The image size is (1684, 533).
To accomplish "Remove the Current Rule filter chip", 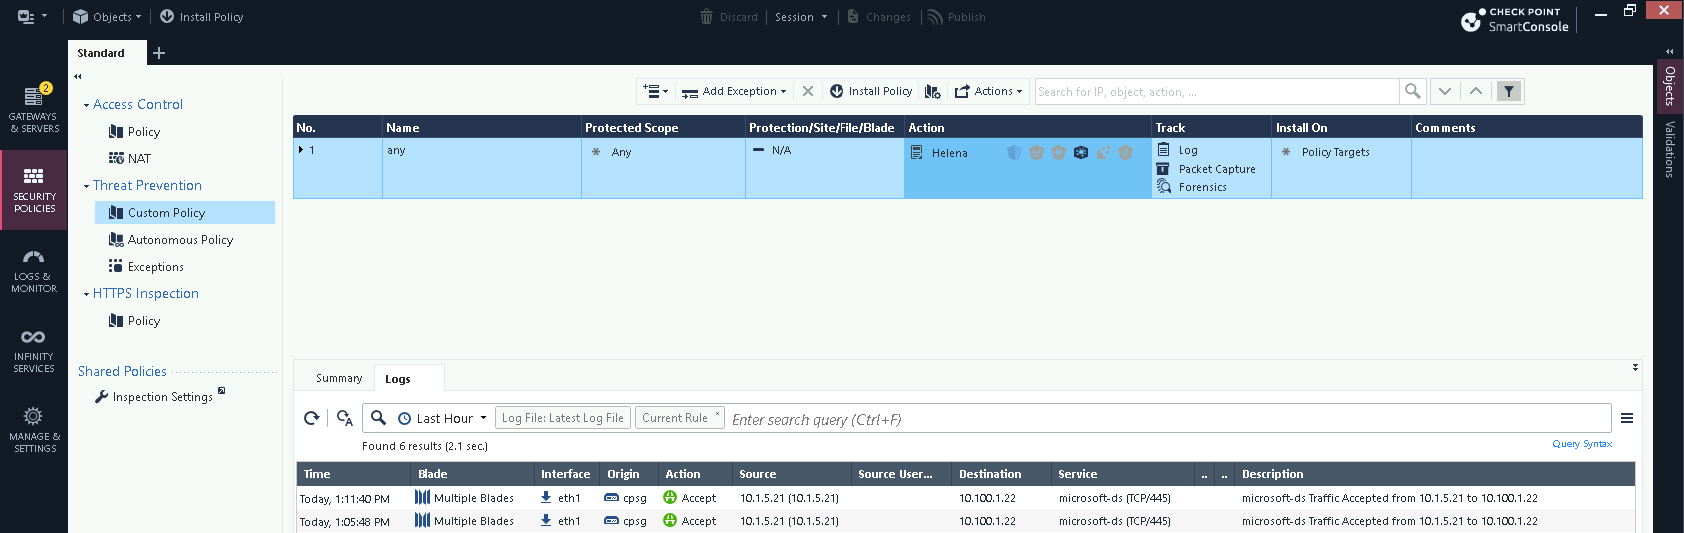I will [x=717, y=414].
